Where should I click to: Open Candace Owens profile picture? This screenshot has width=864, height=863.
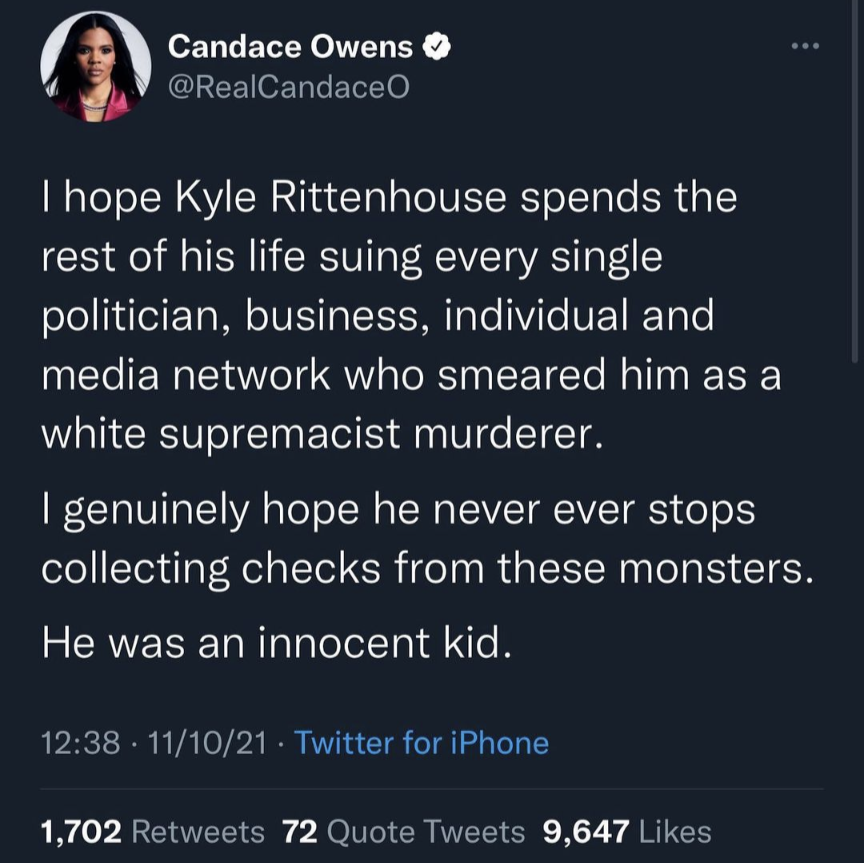pyautogui.click(x=95, y=66)
